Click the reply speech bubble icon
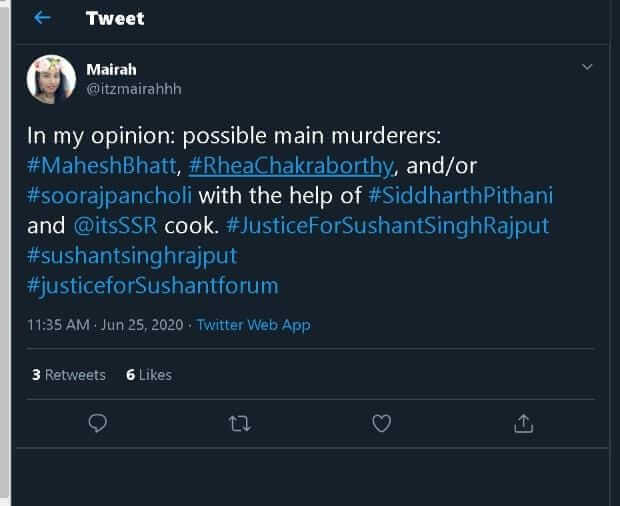The image size is (620, 506). point(97,424)
